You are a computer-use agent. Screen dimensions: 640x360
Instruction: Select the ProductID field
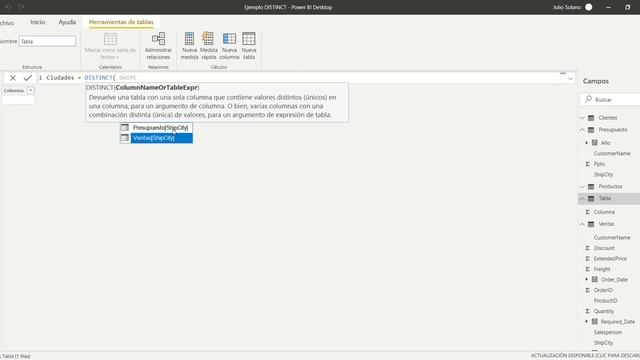[x=605, y=300]
